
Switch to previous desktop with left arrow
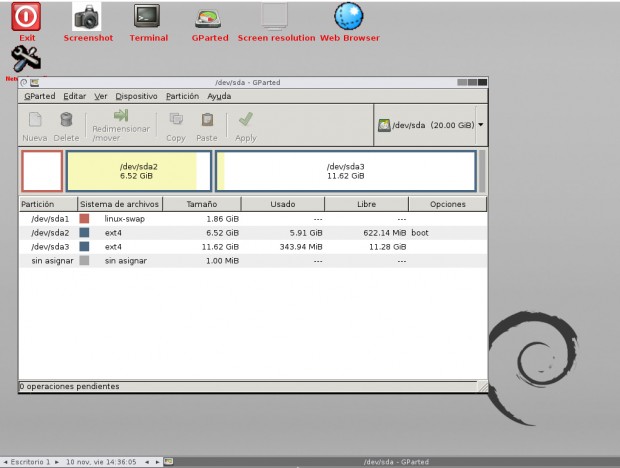(x=6, y=462)
